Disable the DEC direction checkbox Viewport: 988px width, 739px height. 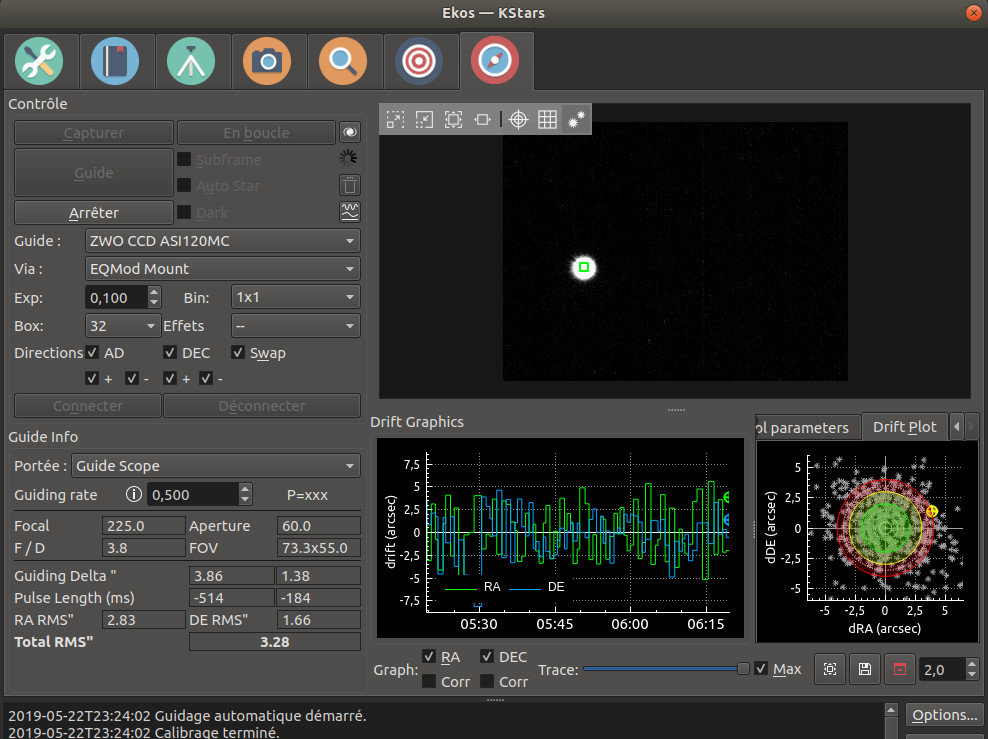point(171,353)
